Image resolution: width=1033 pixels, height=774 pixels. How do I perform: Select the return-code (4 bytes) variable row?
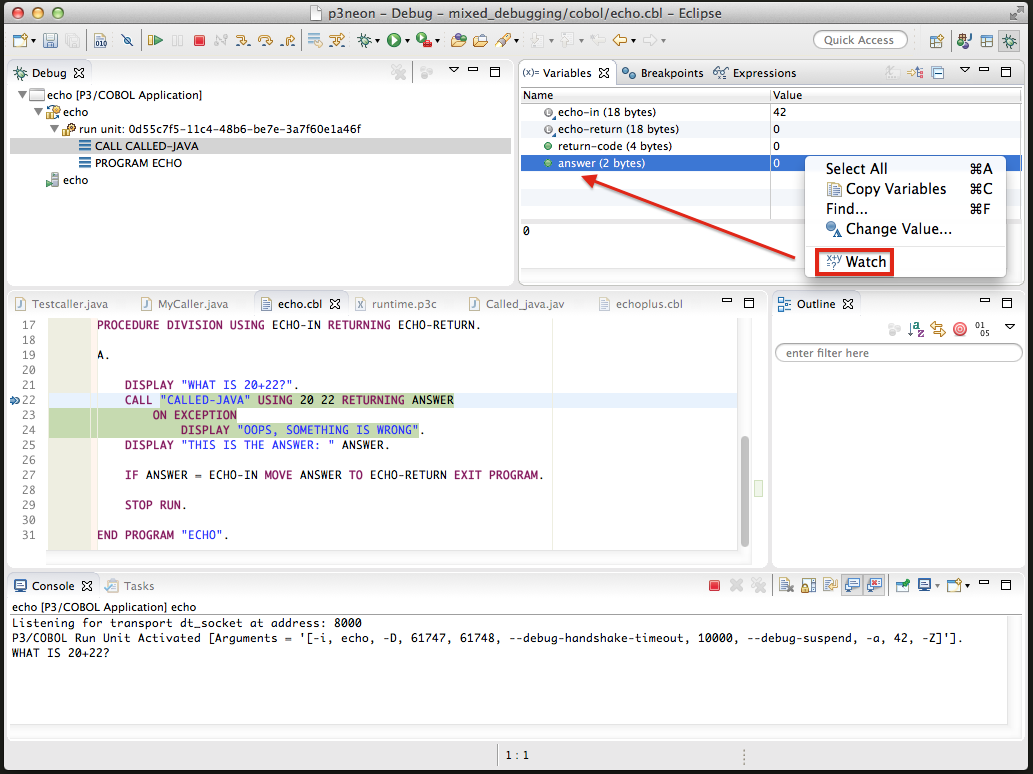[769, 146]
